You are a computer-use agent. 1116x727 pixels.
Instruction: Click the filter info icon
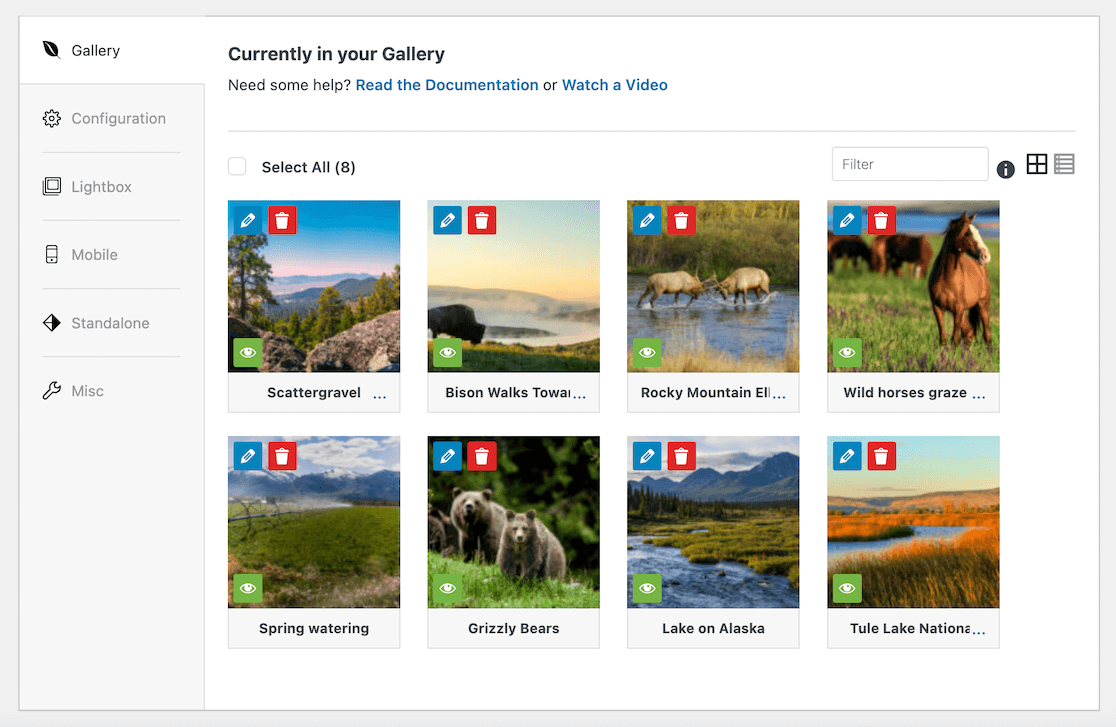point(1006,170)
